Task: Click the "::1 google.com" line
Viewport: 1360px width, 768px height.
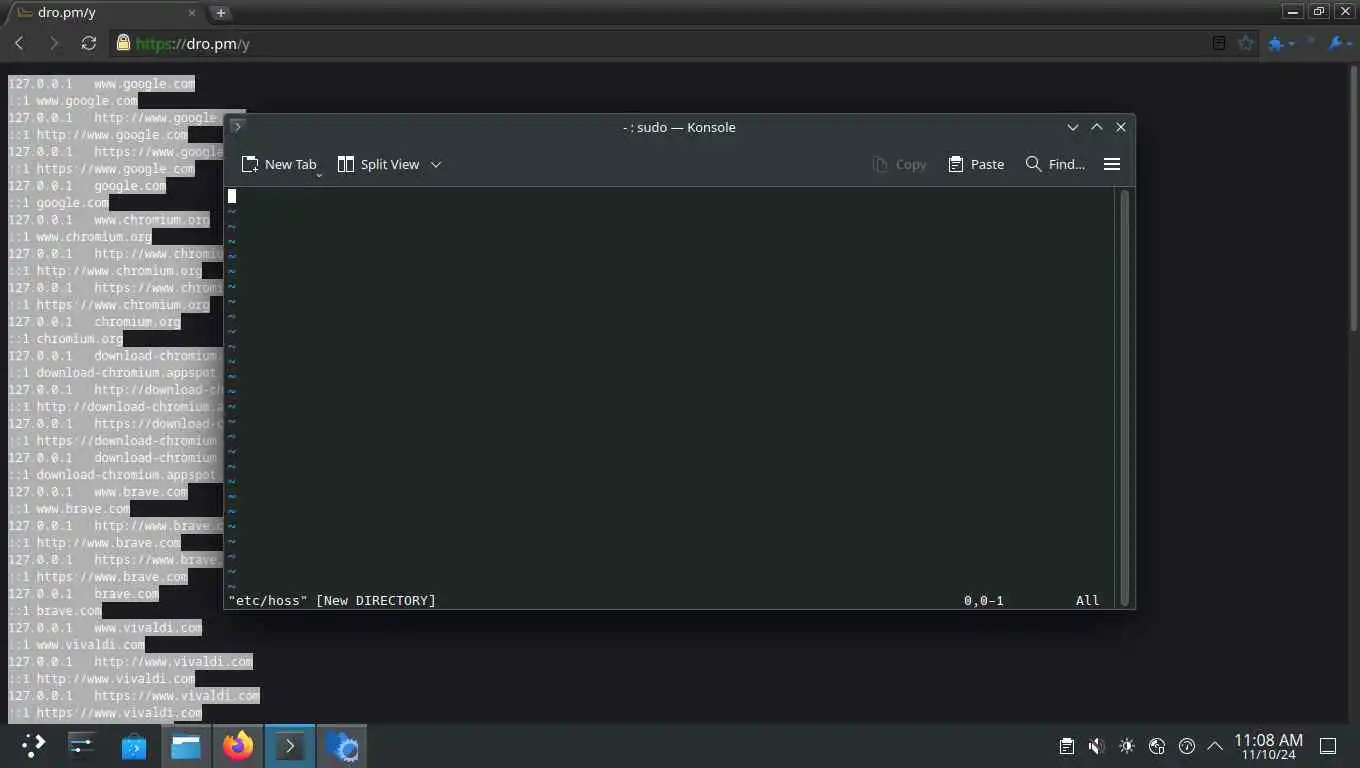Action: [x=58, y=203]
